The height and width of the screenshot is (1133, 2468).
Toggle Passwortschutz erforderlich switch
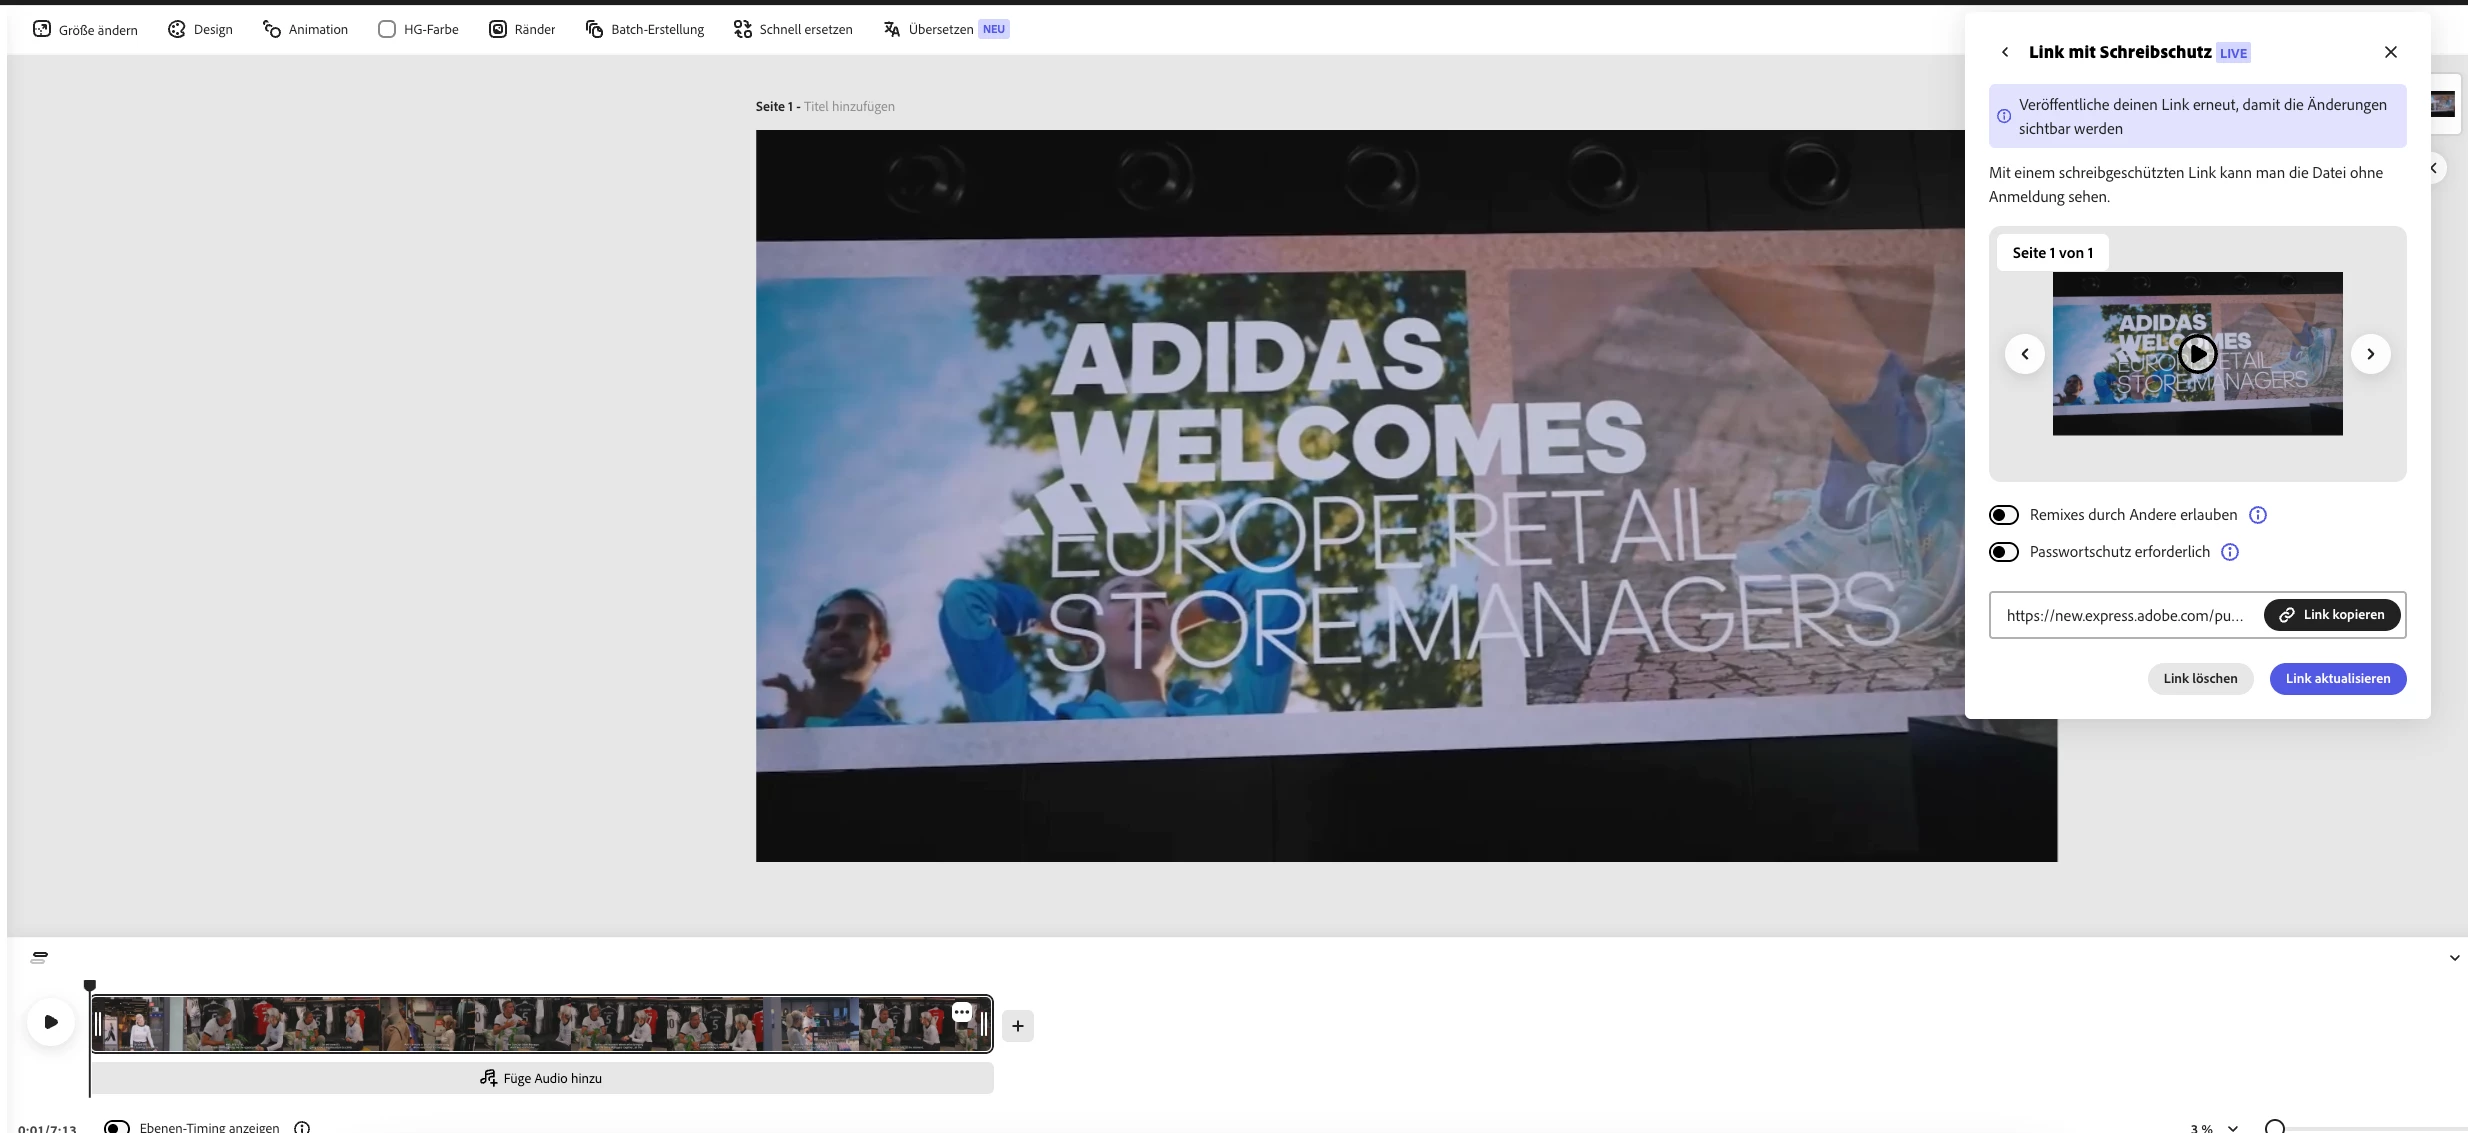2004,552
